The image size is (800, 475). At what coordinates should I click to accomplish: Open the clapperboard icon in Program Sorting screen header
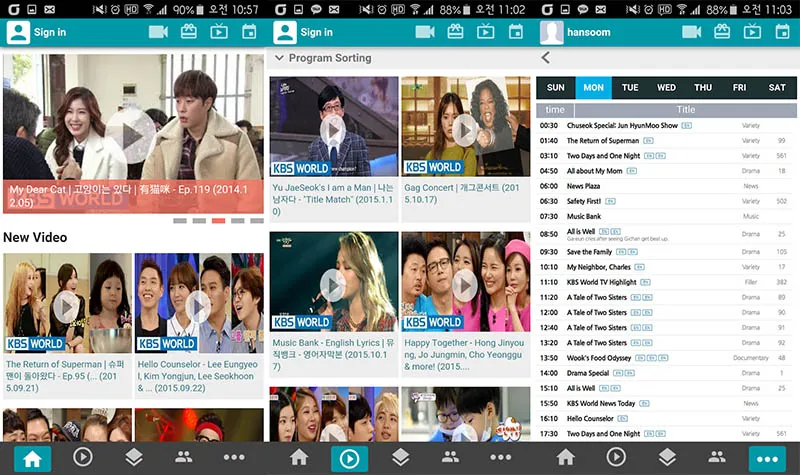pyautogui.click(x=455, y=32)
